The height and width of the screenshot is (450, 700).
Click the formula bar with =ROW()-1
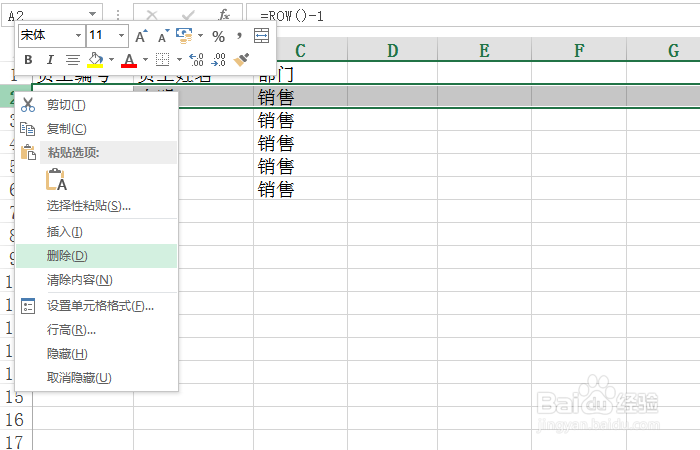tap(473, 16)
